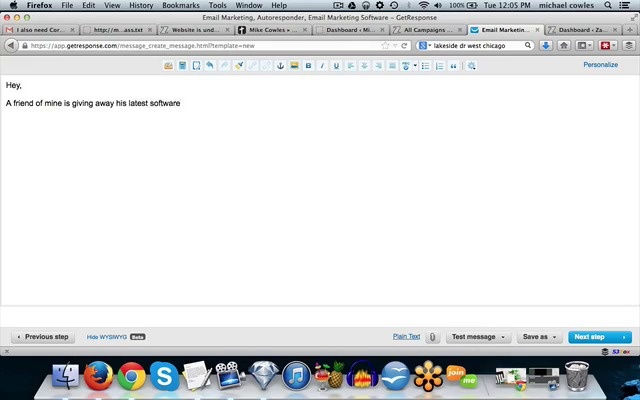Image resolution: width=640 pixels, height=400 pixels.
Task: Open the URL history dropdown arrow
Action: [395, 46]
